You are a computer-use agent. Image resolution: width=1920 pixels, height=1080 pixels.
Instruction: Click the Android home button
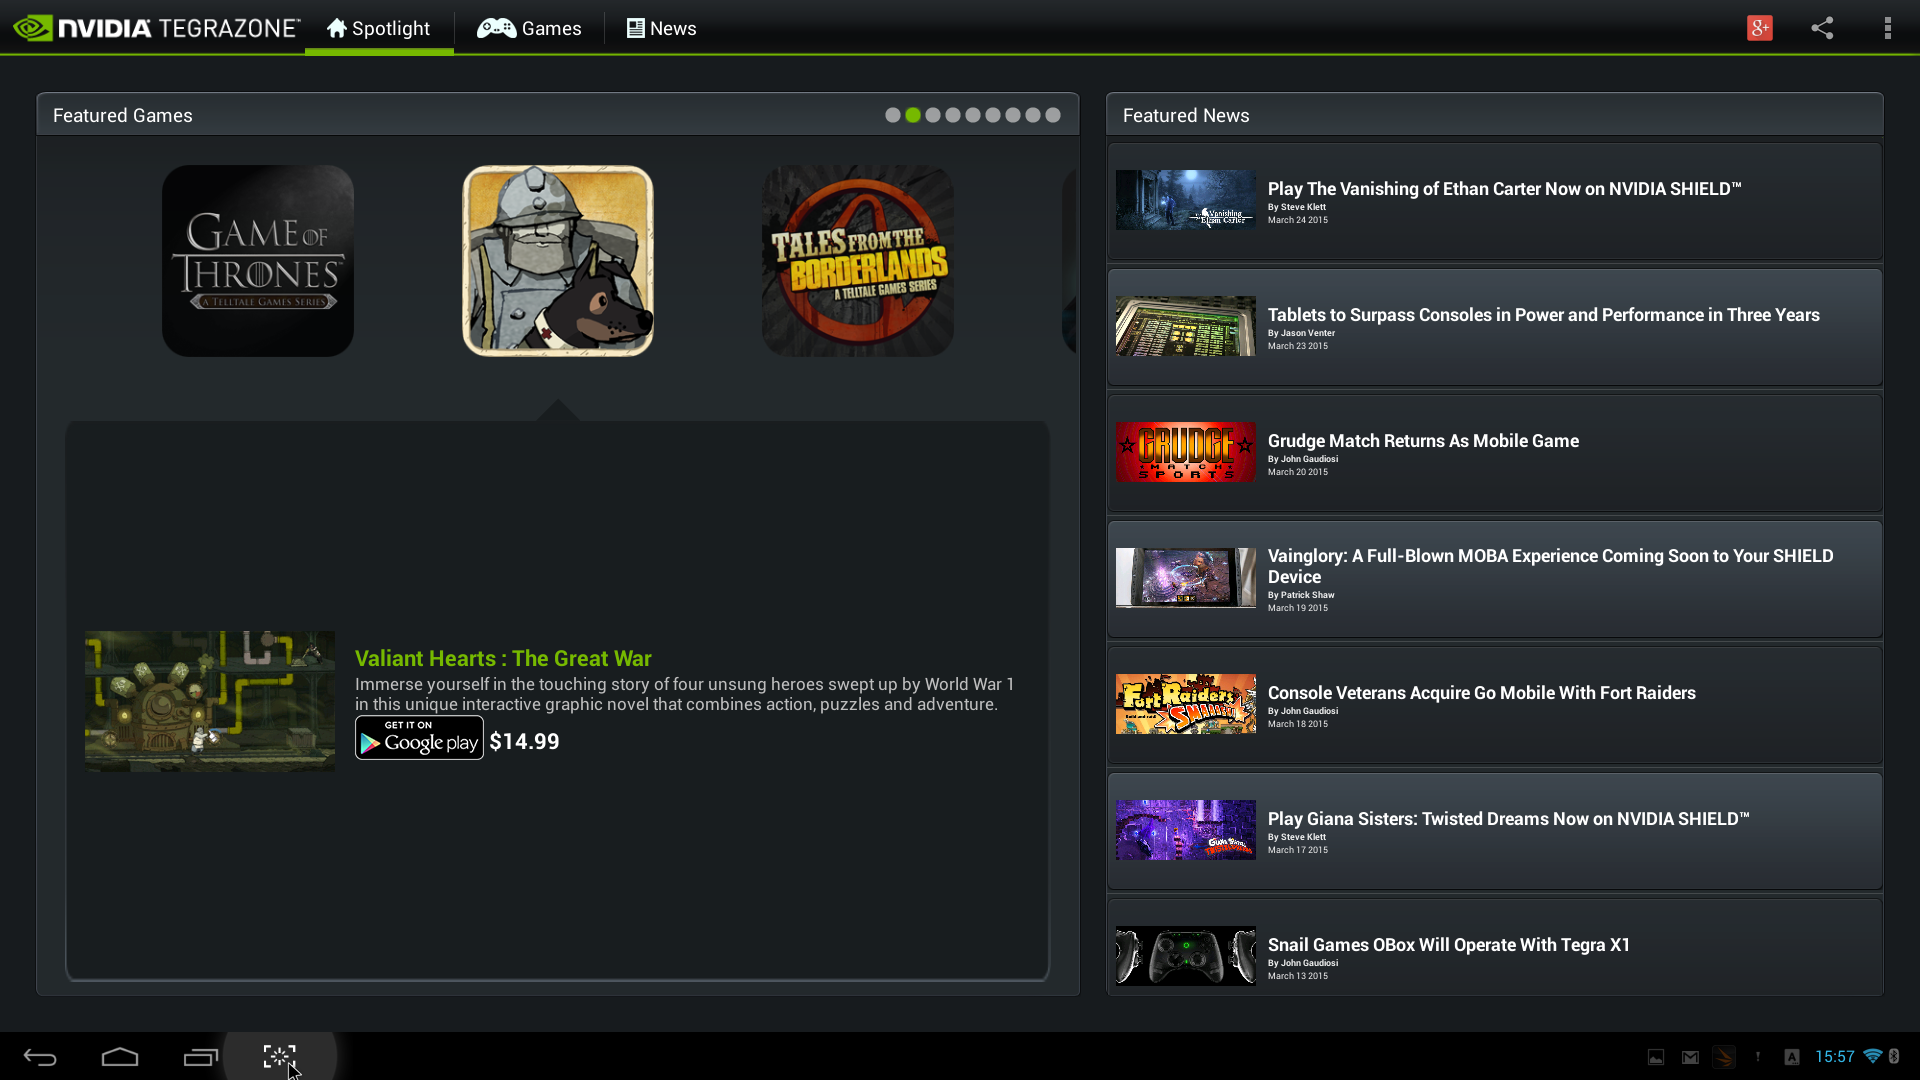[120, 1057]
